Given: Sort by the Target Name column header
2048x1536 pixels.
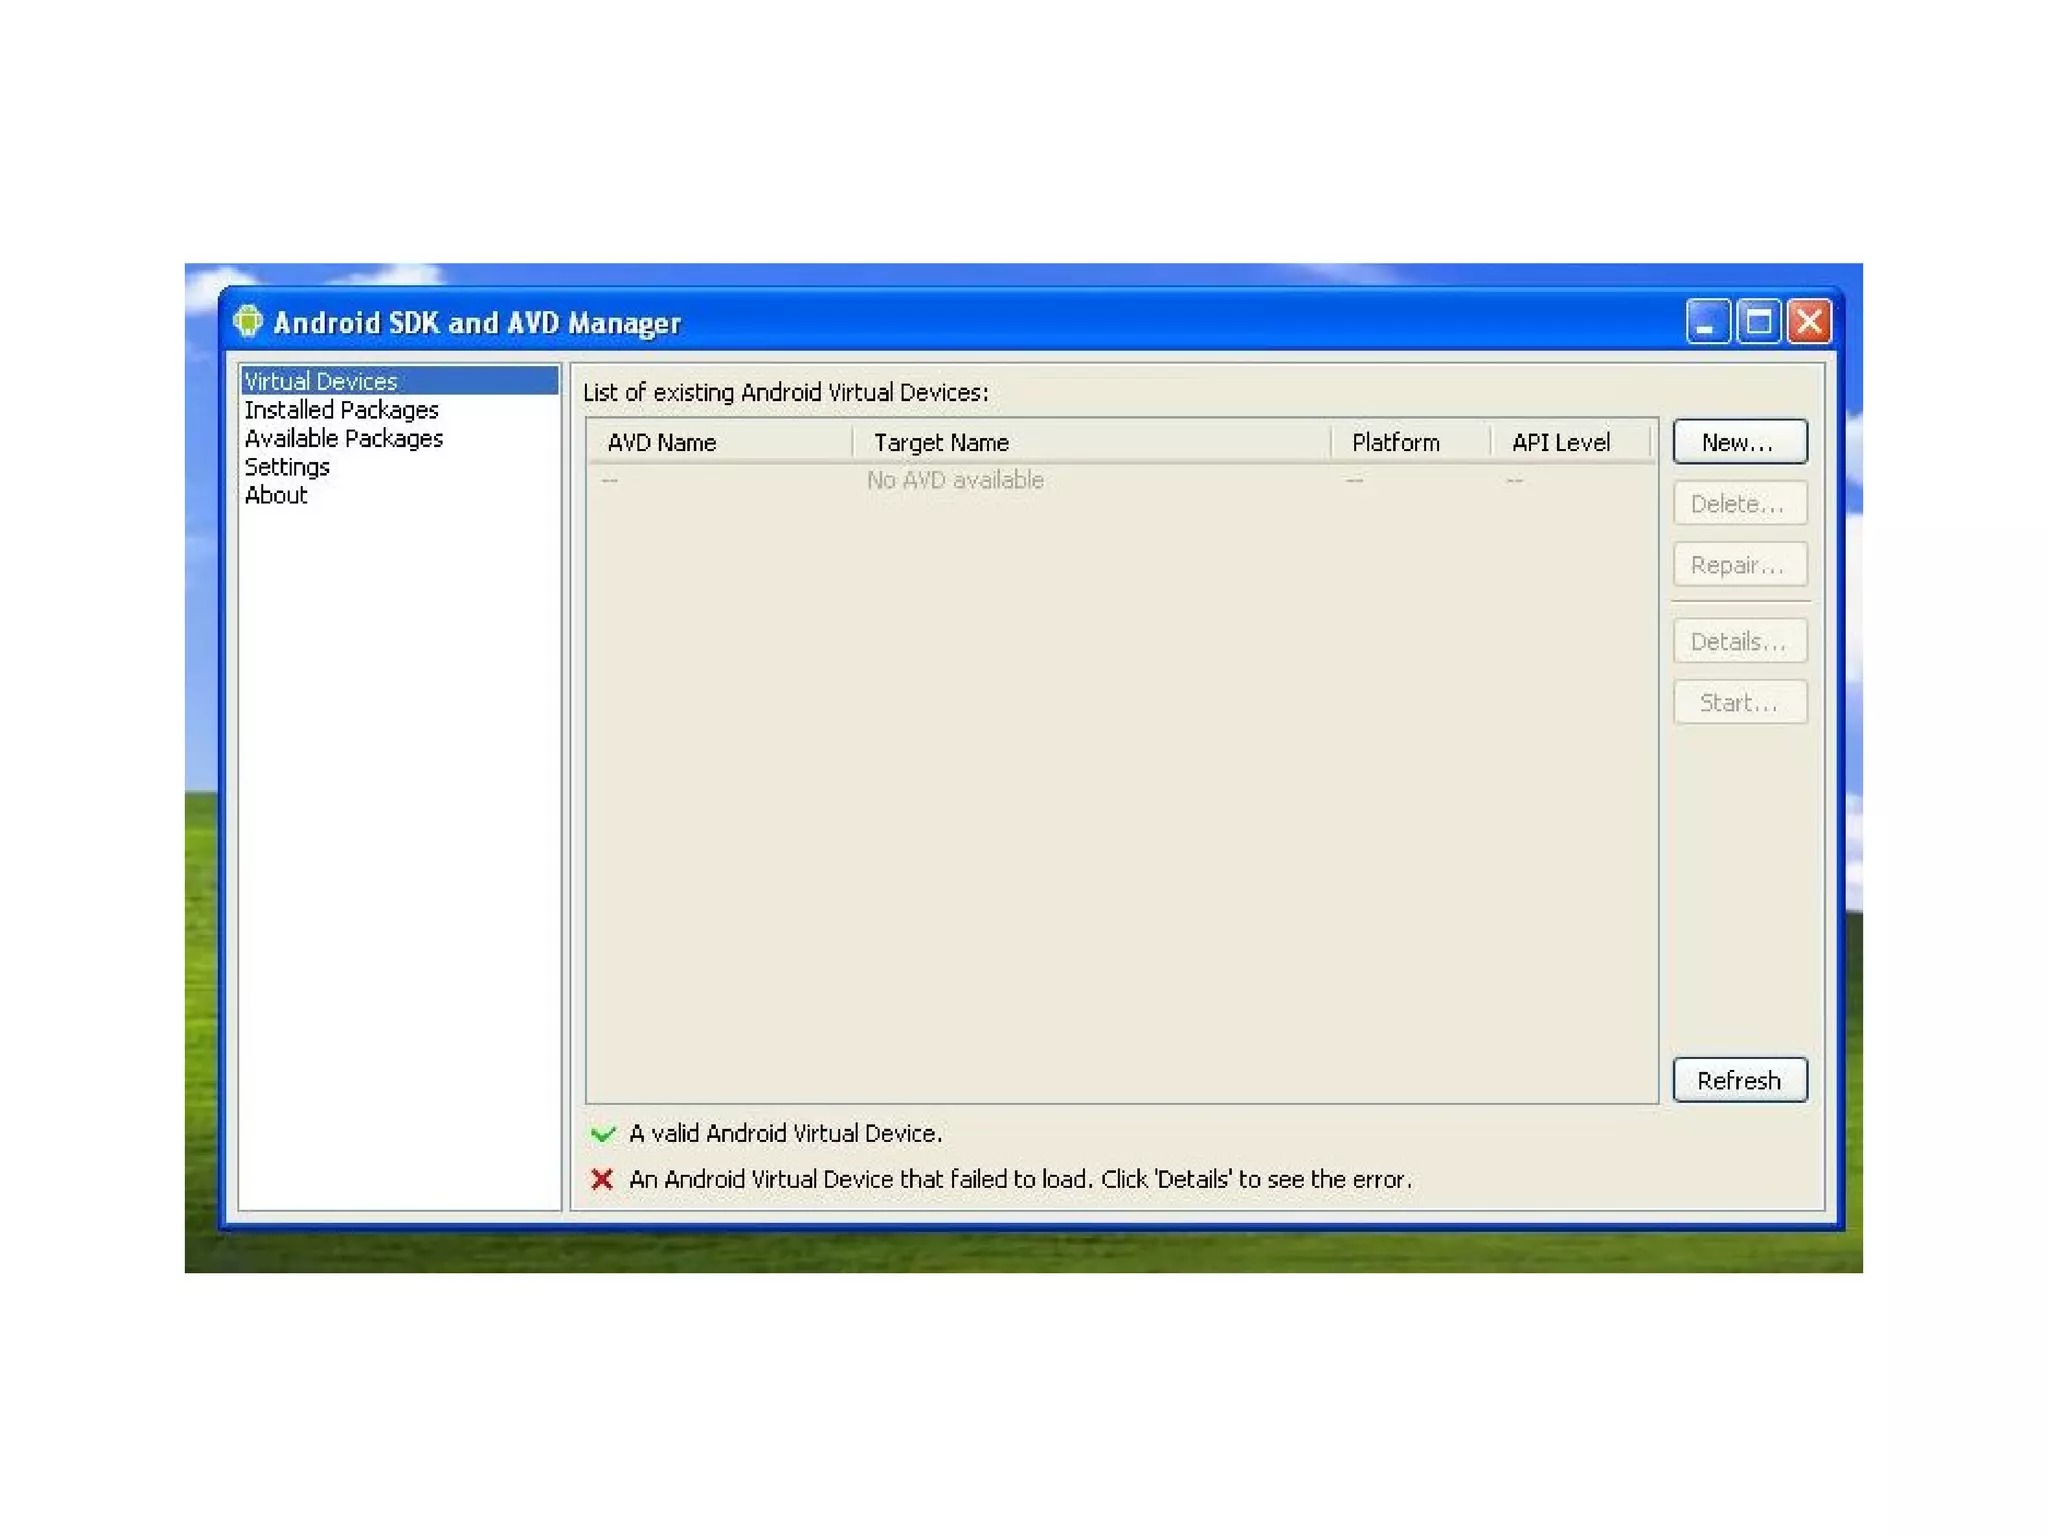Looking at the screenshot, I should (941, 442).
